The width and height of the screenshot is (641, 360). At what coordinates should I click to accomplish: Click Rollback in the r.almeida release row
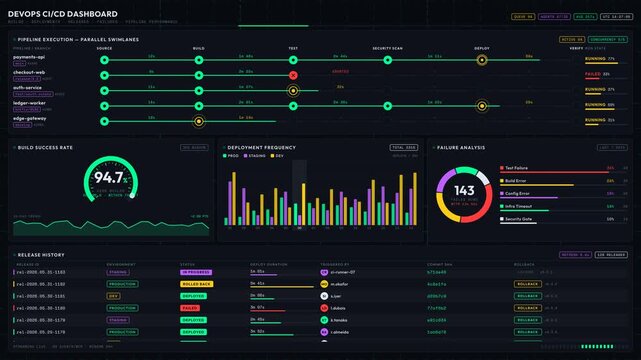click(x=528, y=332)
